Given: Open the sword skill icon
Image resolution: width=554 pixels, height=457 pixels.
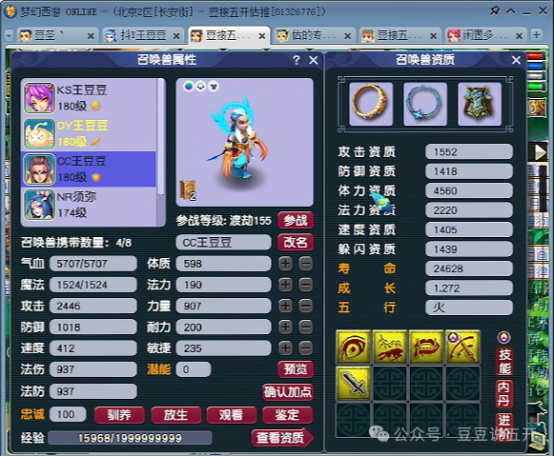Looking at the screenshot, I should point(353,383).
